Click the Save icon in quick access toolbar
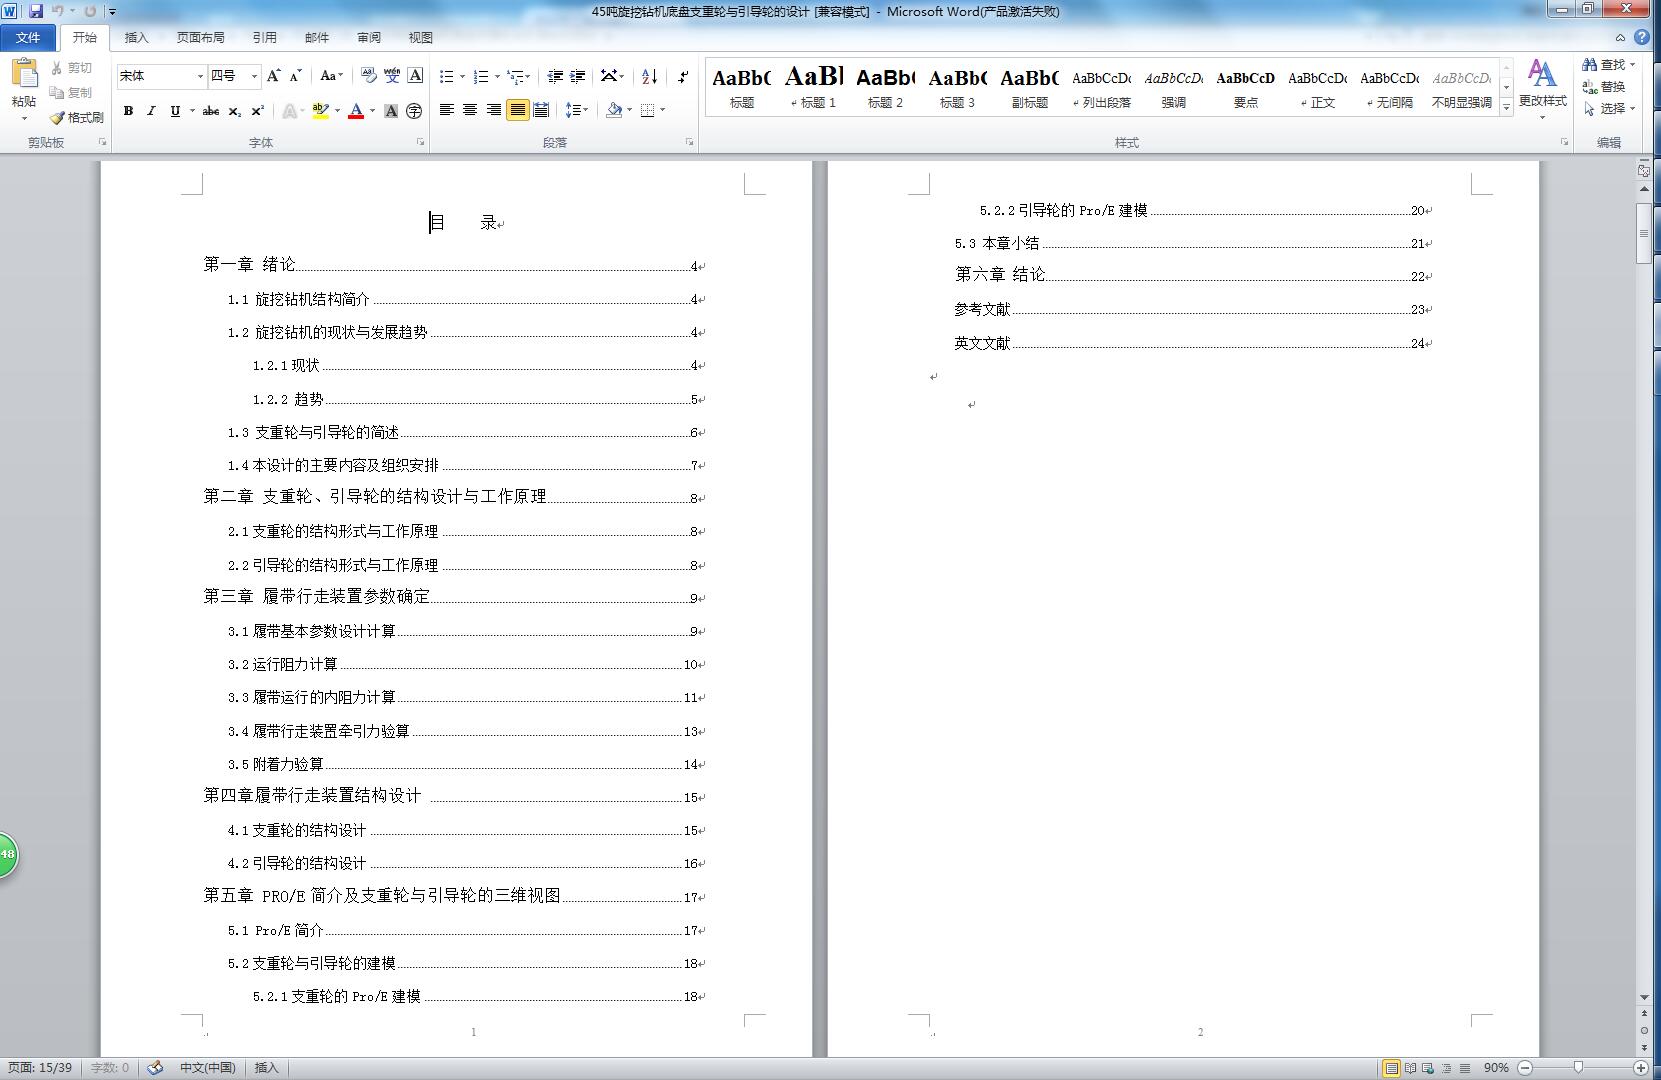The width and height of the screenshot is (1661, 1080). [36, 11]
